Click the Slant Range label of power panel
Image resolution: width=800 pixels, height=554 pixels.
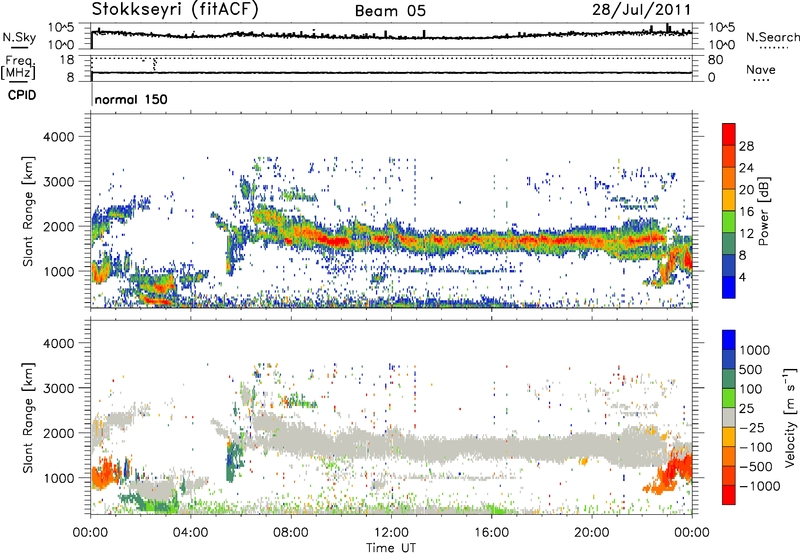coord(28,211)
